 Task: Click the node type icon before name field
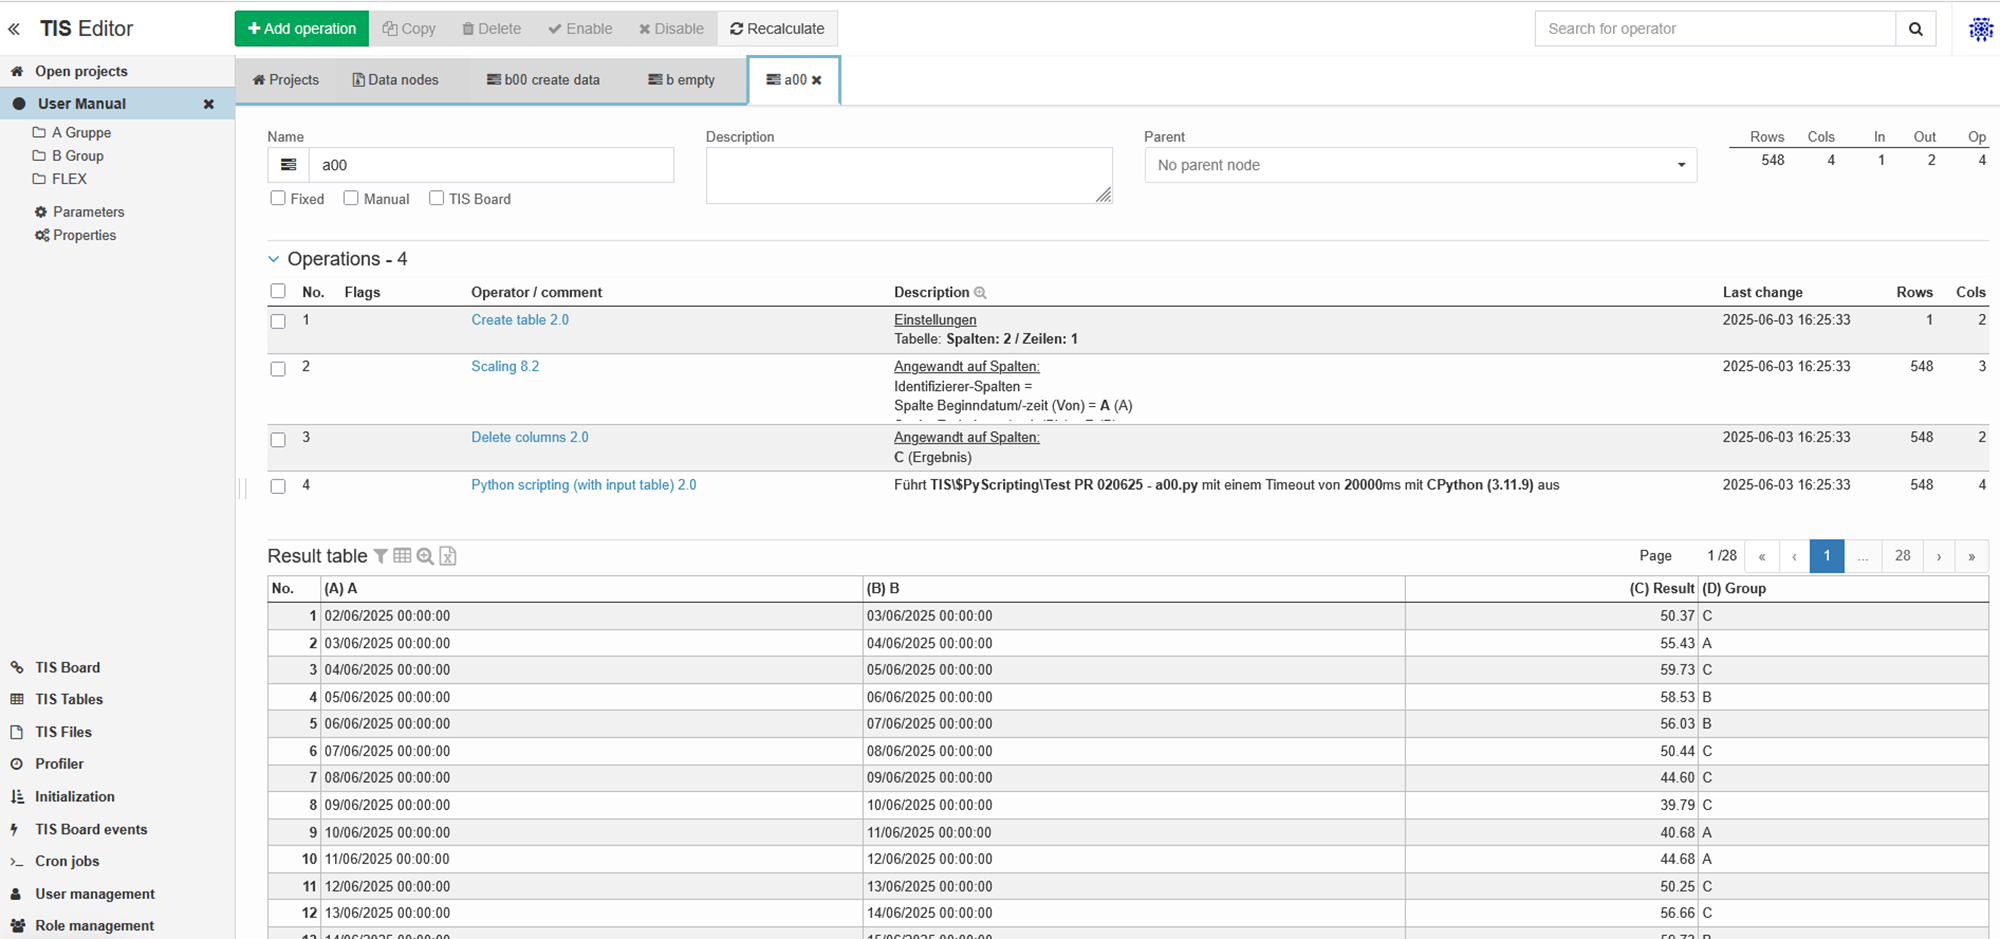tap(288, 165)
